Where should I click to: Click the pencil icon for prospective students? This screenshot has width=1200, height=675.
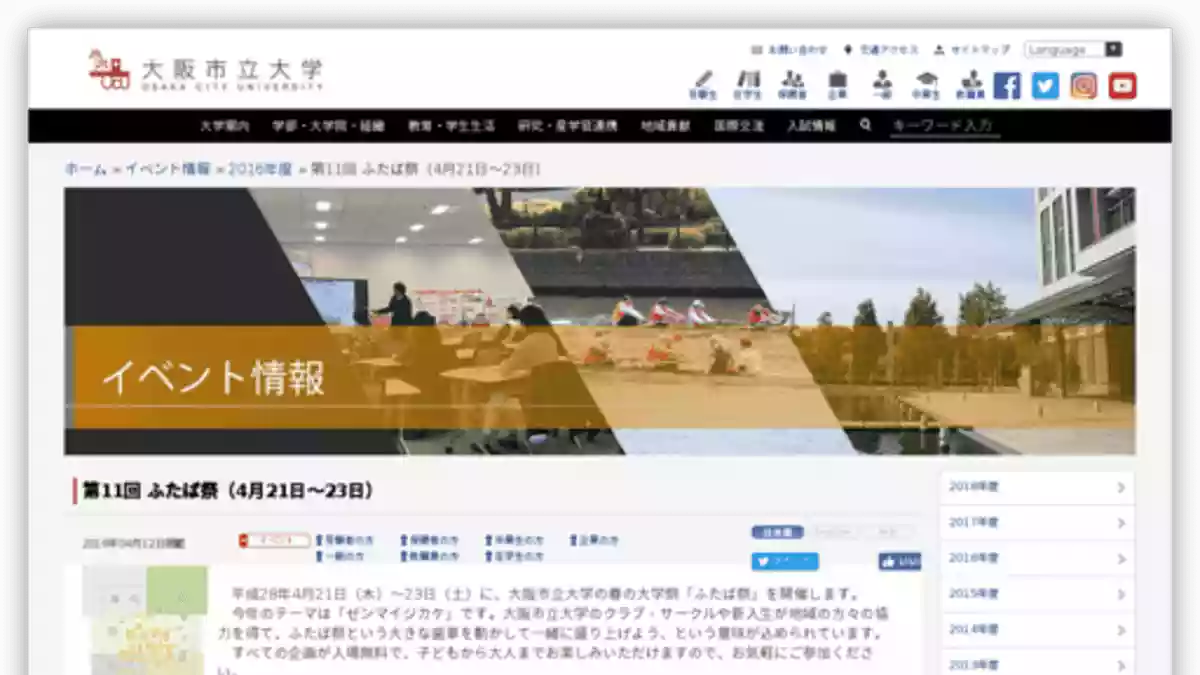click(703, 84)
